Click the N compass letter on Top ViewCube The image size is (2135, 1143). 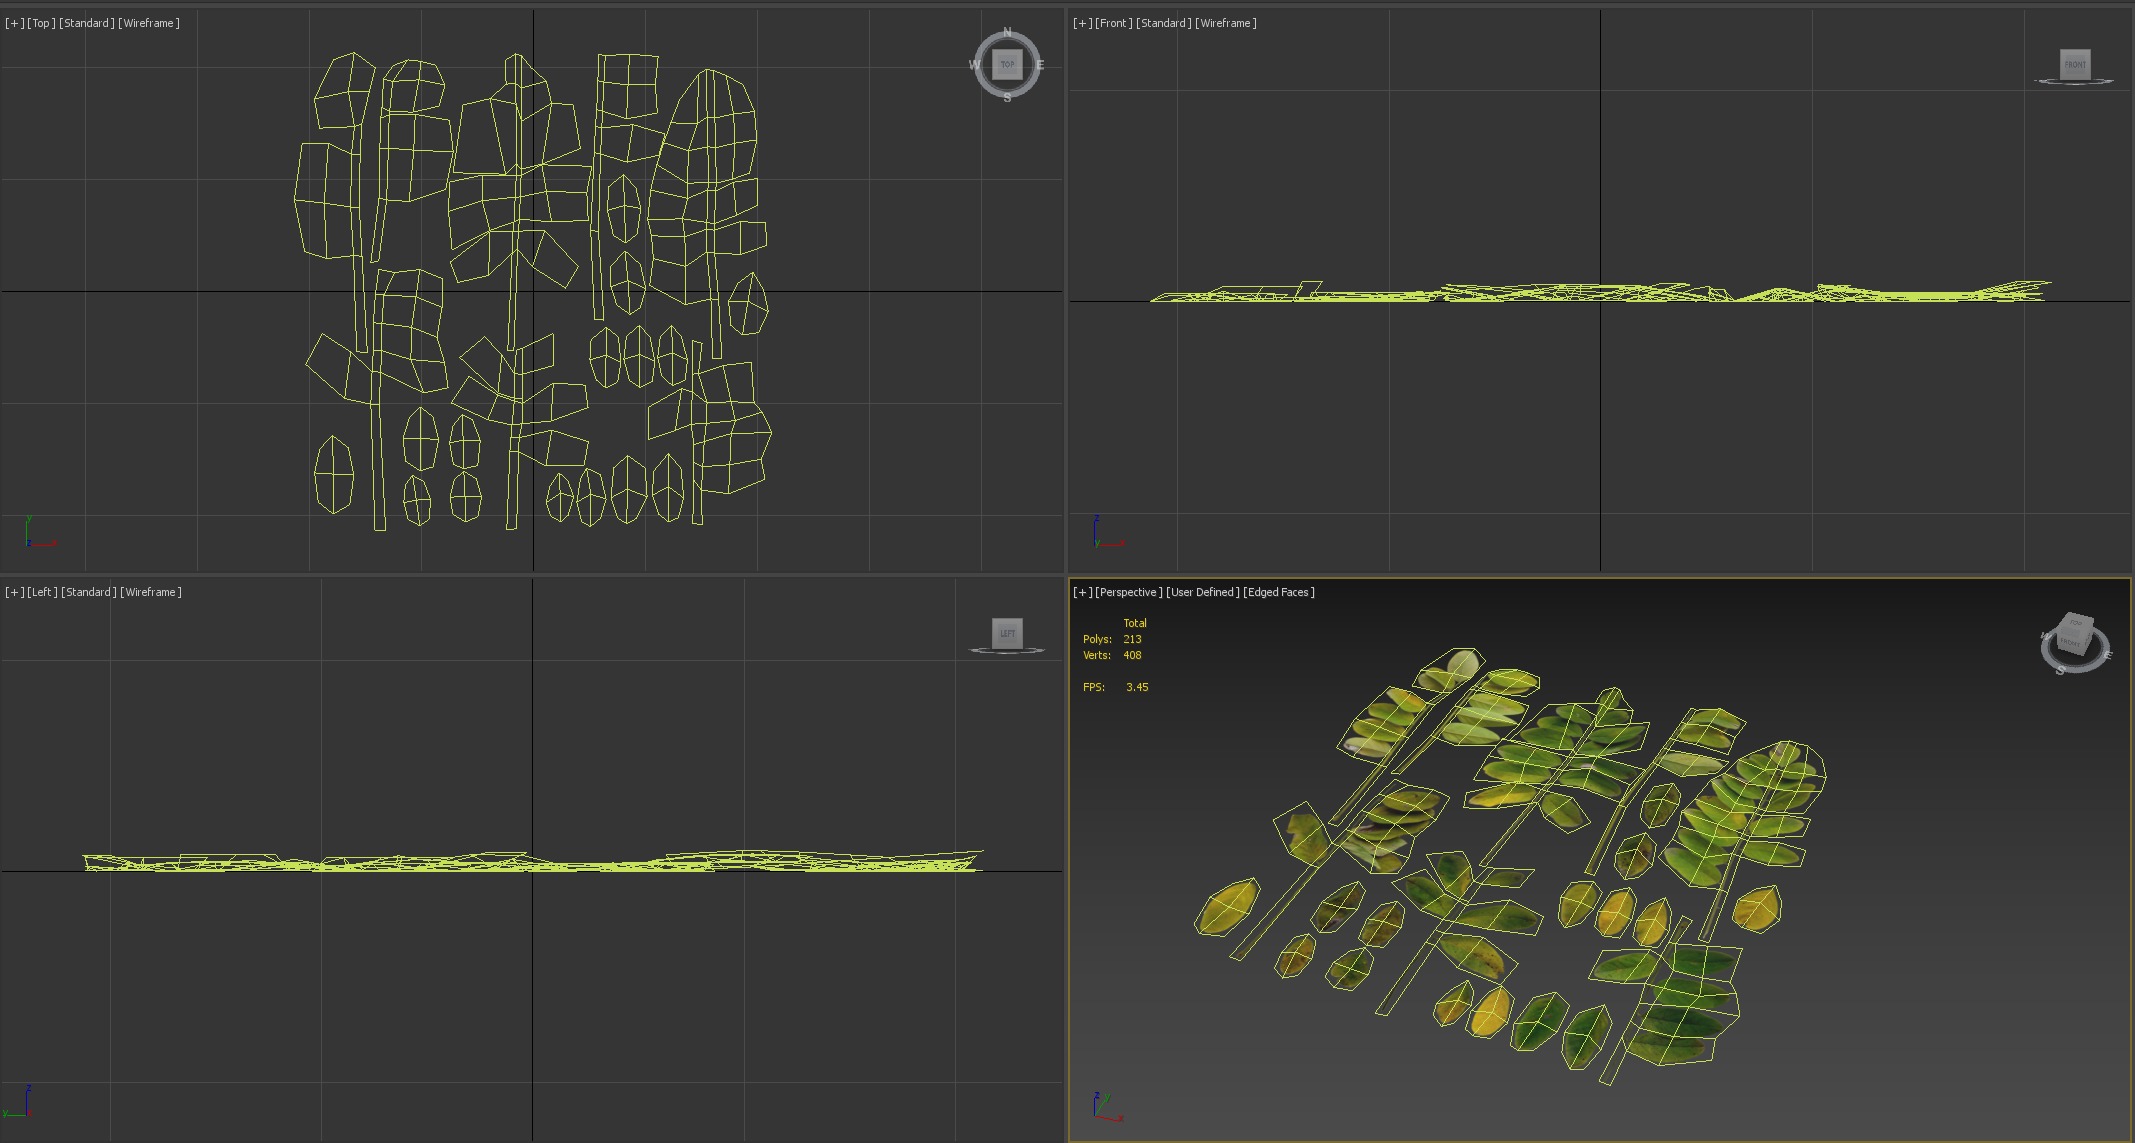coord(1007,33)
